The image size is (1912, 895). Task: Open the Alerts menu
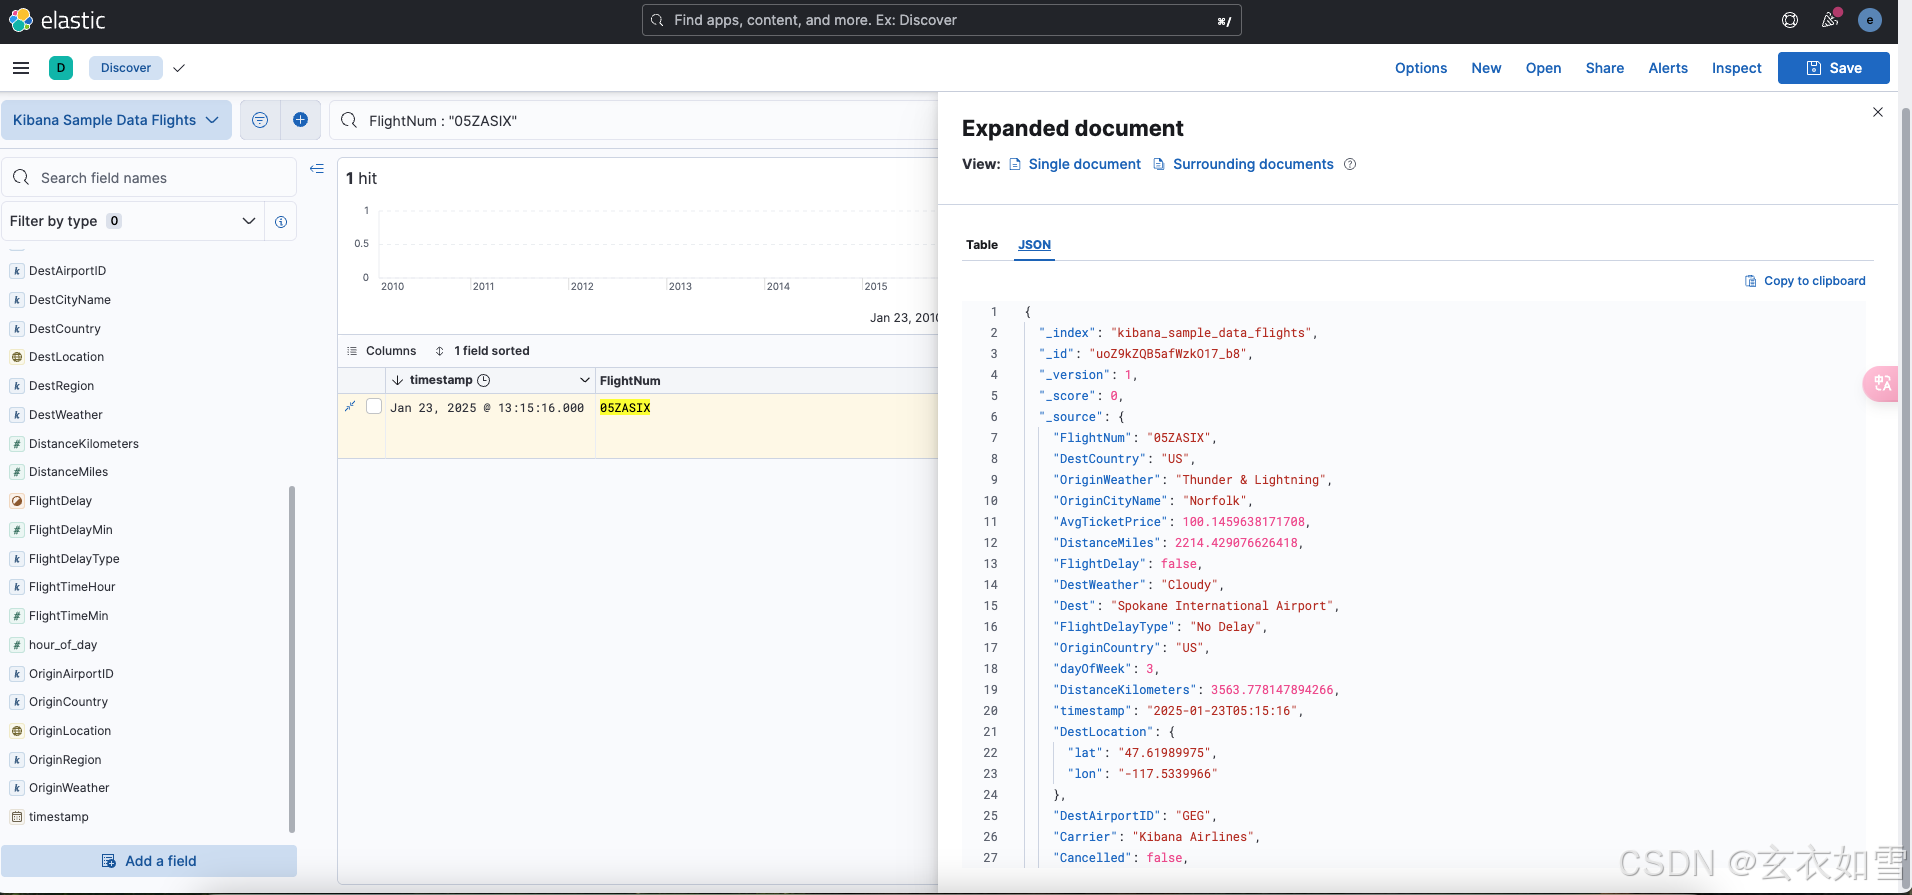1668,68
